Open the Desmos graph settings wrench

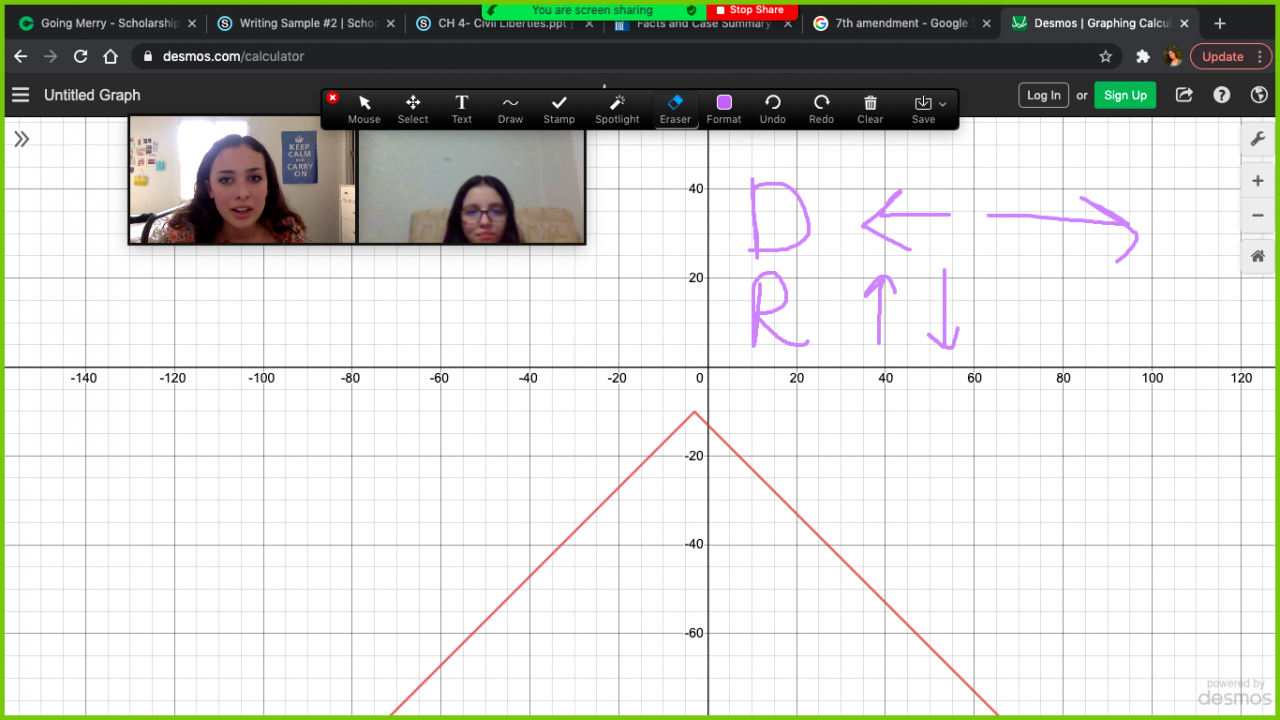(1258, 139)
